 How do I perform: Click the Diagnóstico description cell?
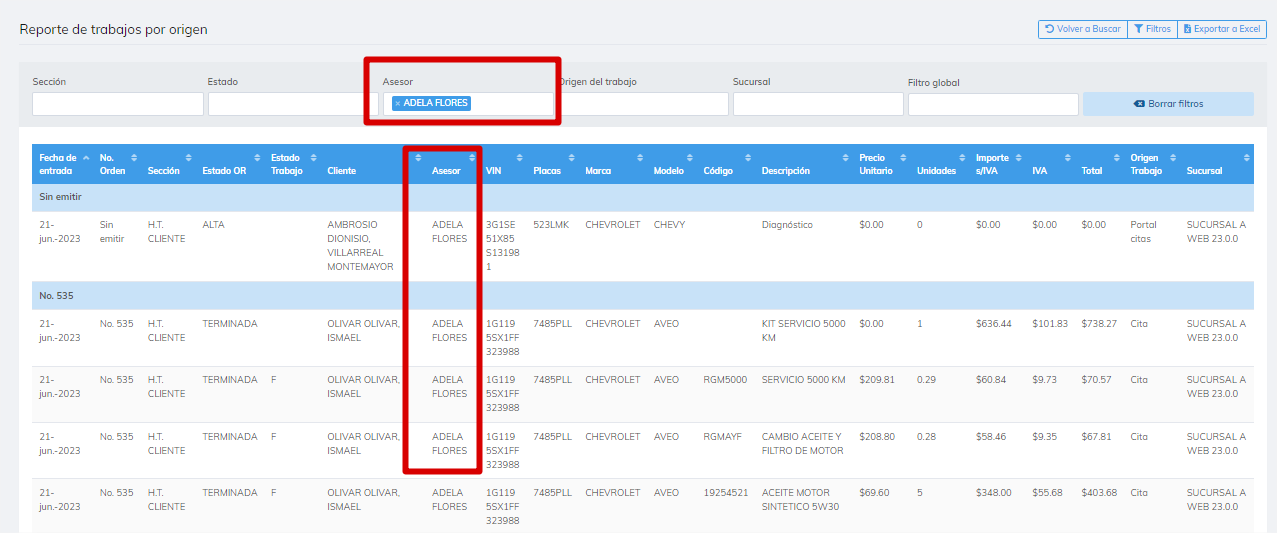(787, 225)
